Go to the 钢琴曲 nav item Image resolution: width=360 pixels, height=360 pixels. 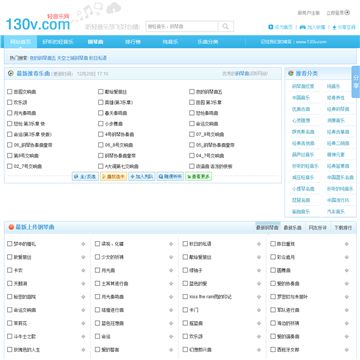tap(96, 42)
